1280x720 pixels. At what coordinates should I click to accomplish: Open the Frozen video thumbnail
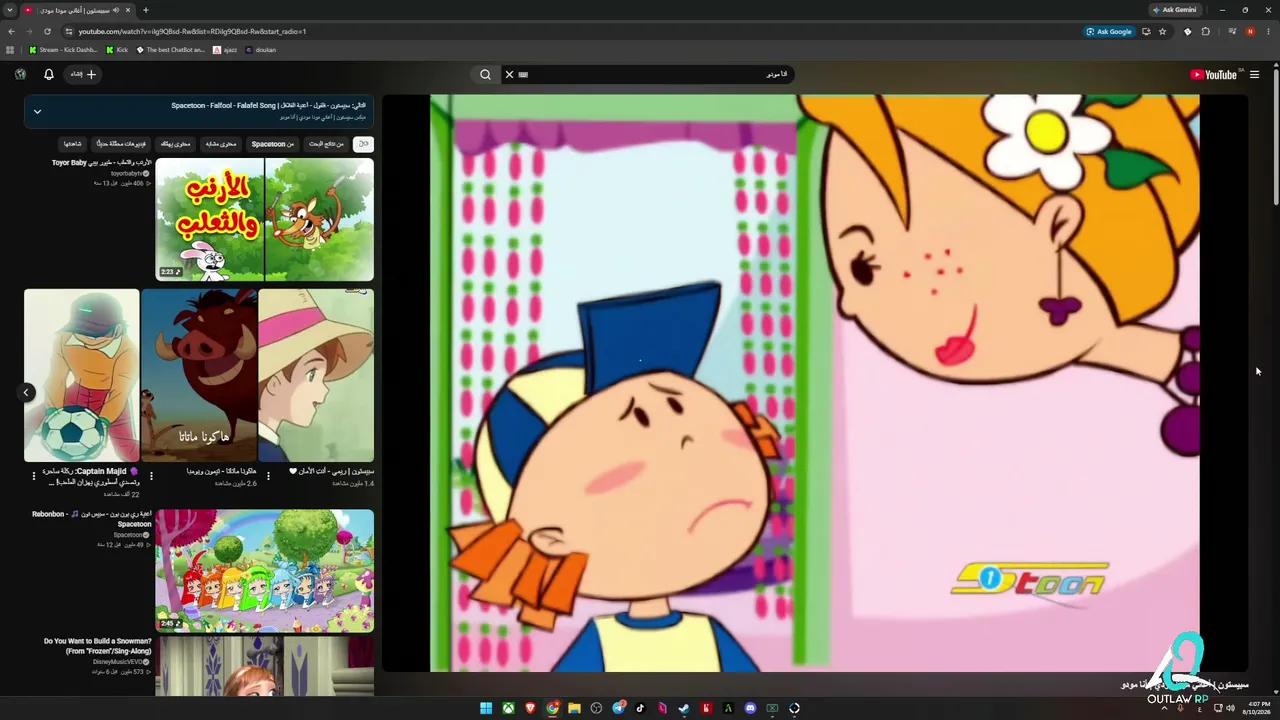tap(264, 666)
